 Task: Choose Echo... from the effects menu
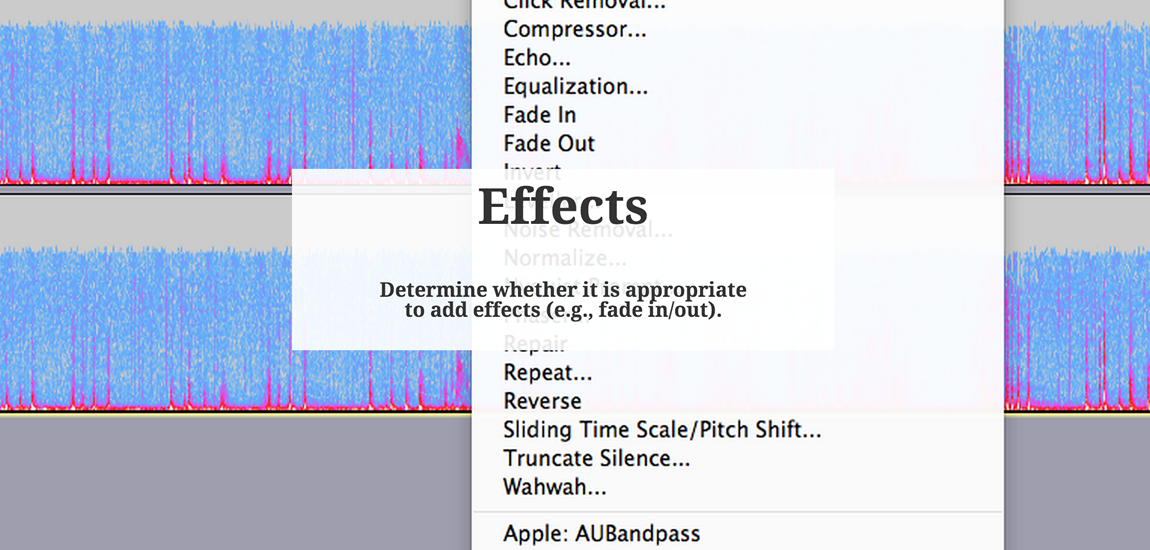point(537,58)
